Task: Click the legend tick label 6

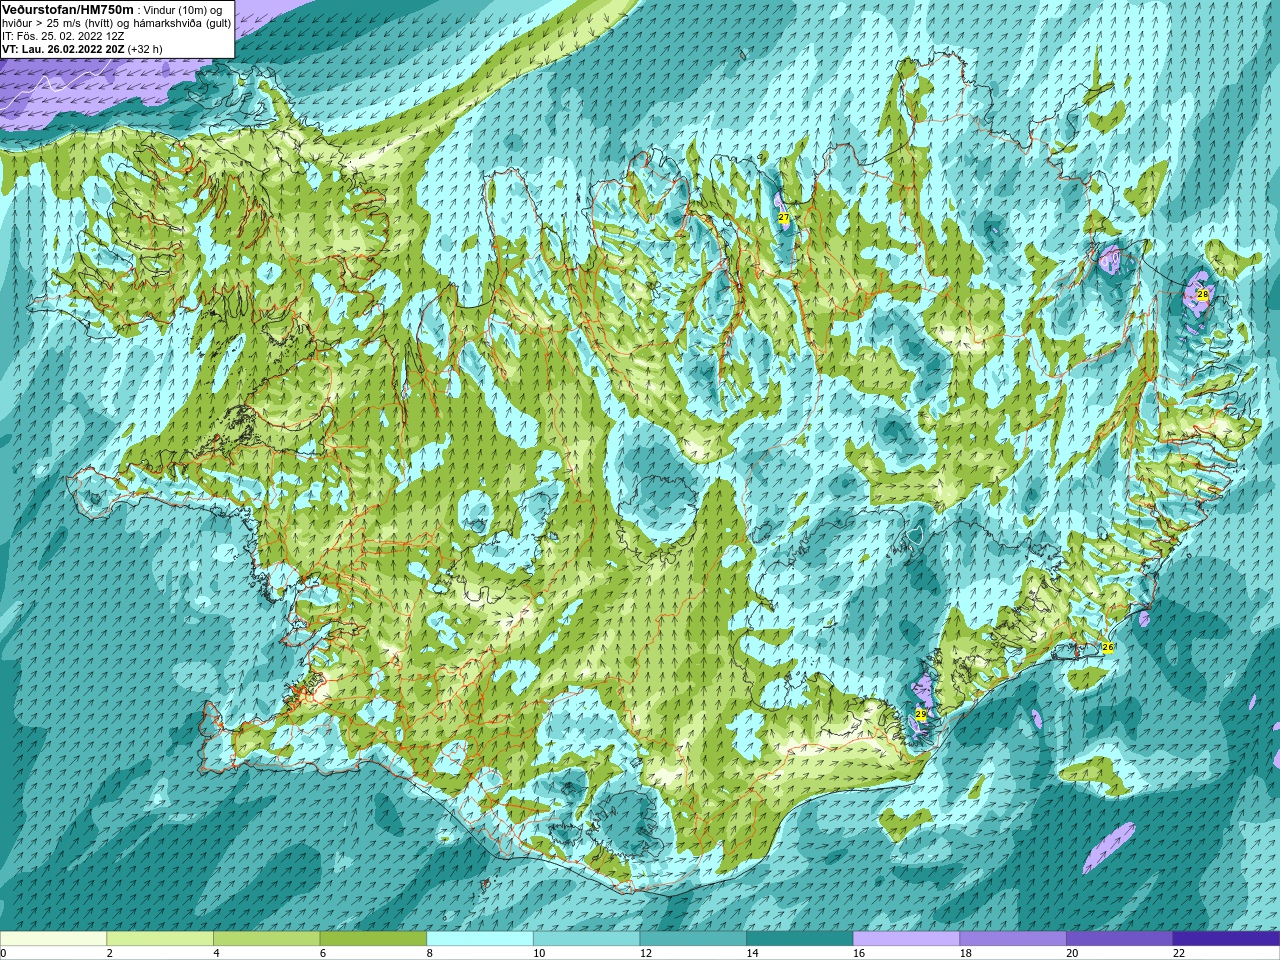Action: (x=322, y=953)
